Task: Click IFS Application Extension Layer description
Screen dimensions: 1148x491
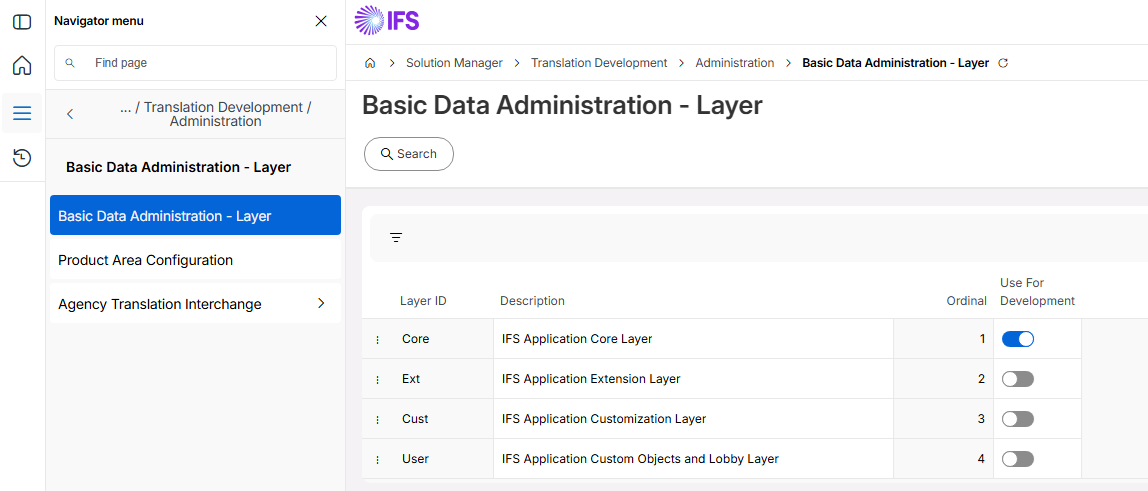Action: [591, 379]
